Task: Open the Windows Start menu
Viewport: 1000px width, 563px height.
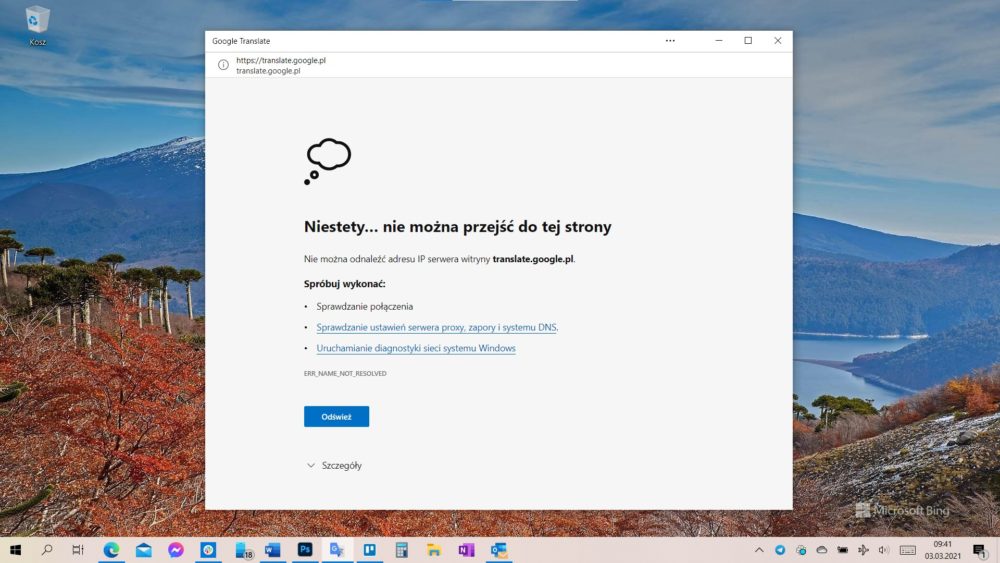Action: [x=15, y=550]
